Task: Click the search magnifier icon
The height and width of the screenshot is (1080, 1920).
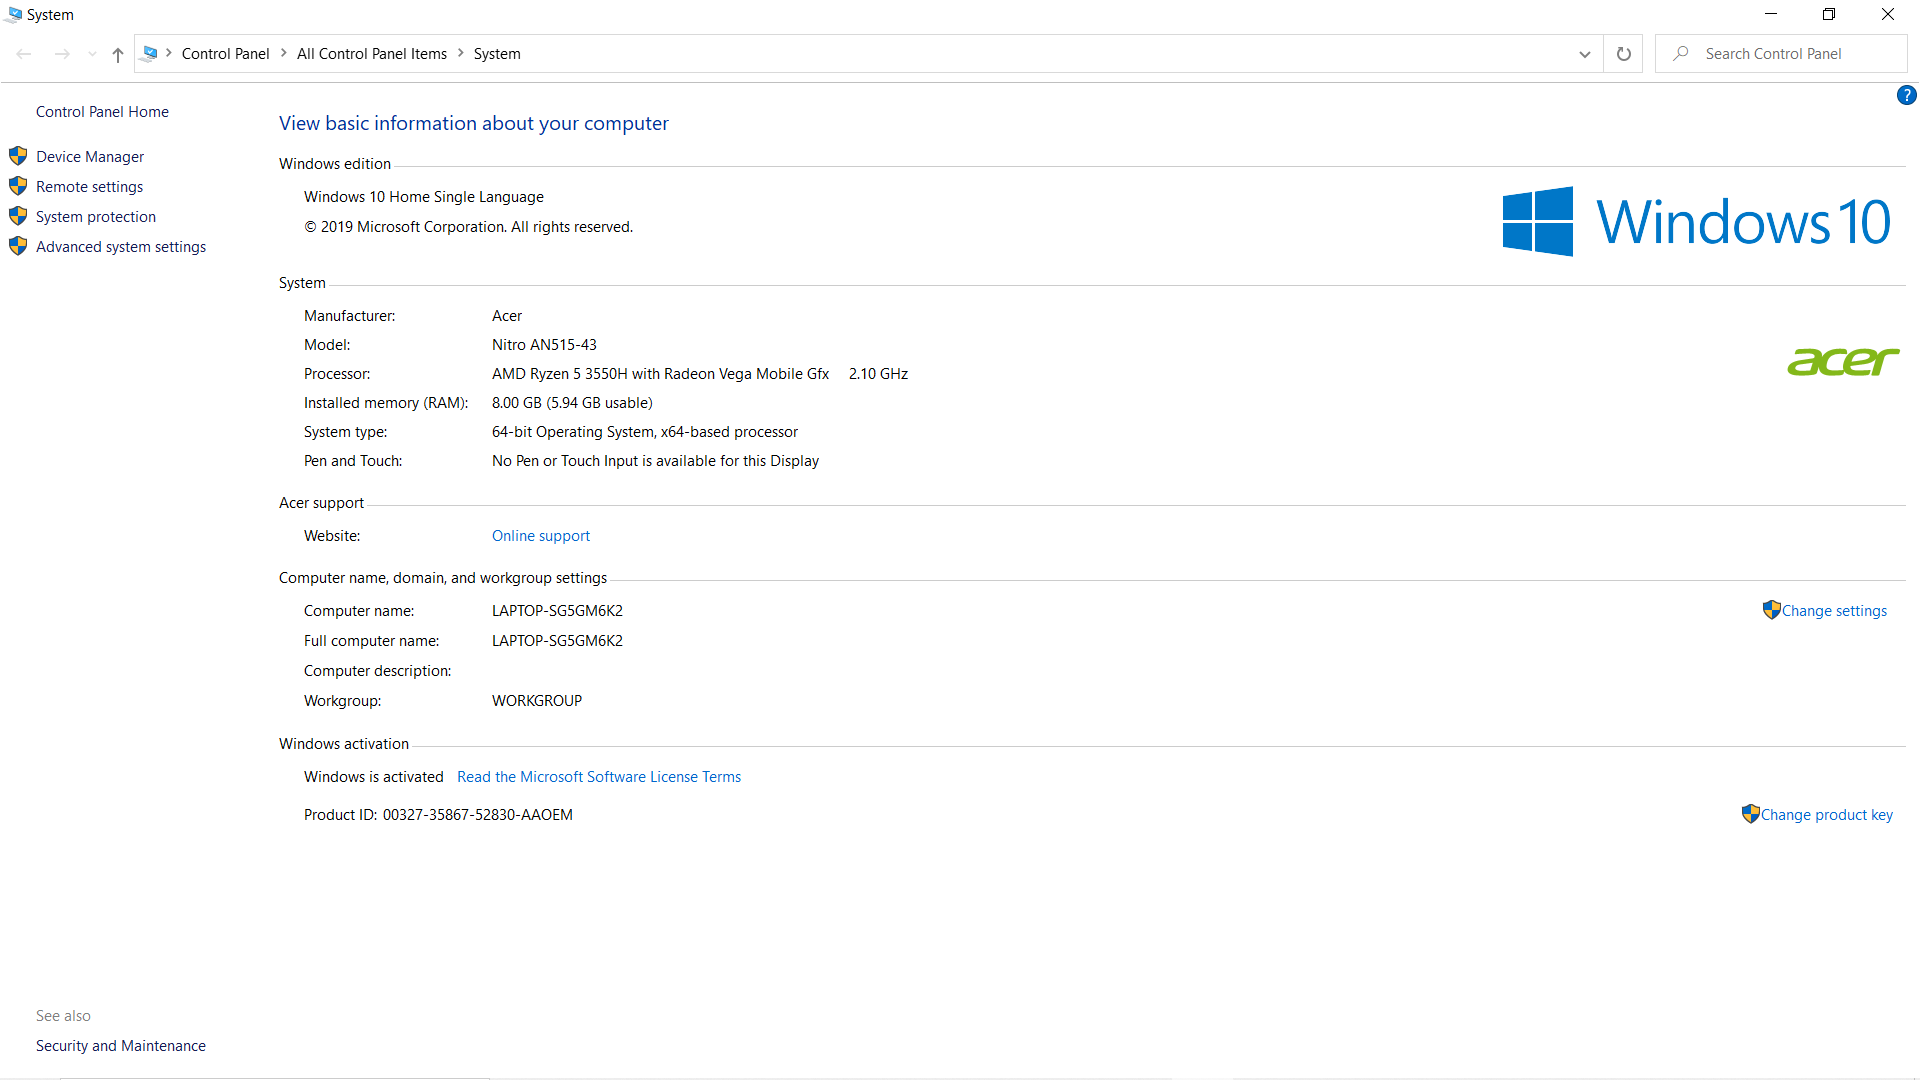Action: pyautogui.click(x=1681, y=53)
